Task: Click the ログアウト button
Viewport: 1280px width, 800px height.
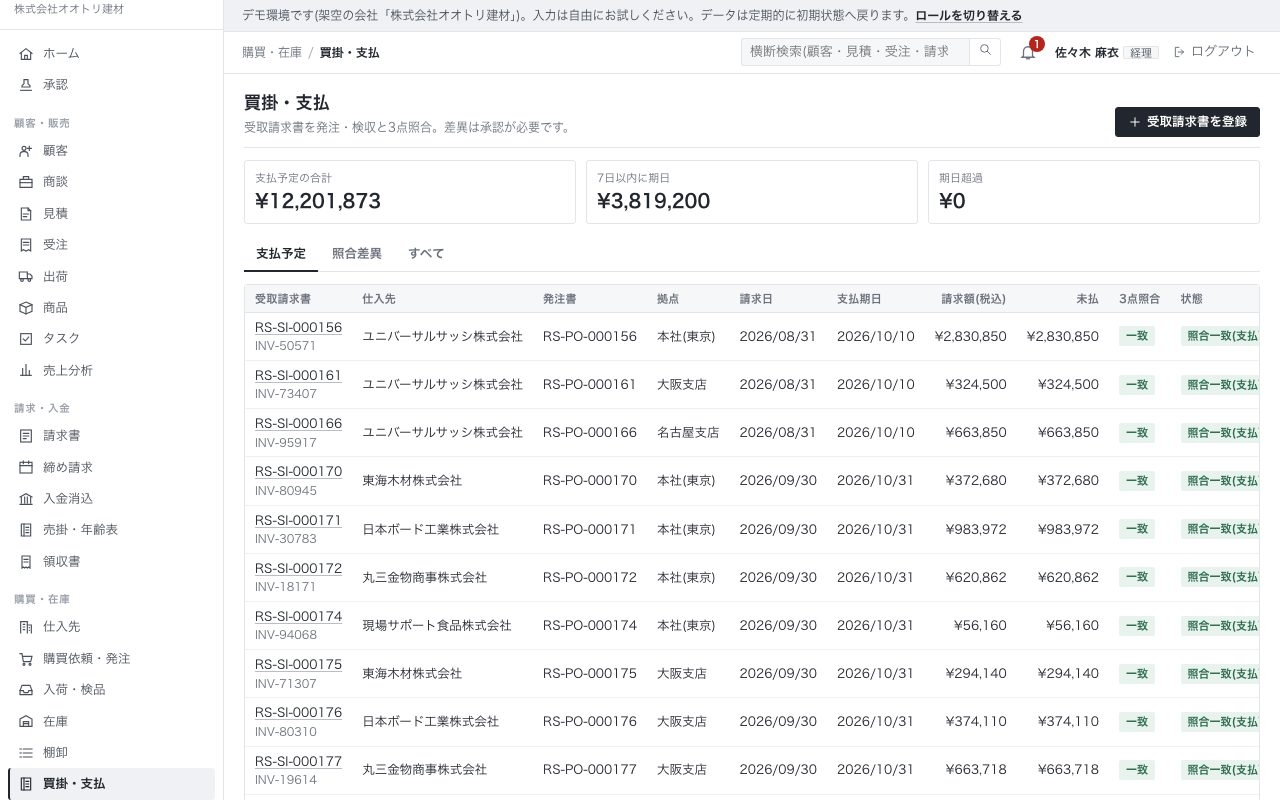Action: click(x=1214, y=52)
